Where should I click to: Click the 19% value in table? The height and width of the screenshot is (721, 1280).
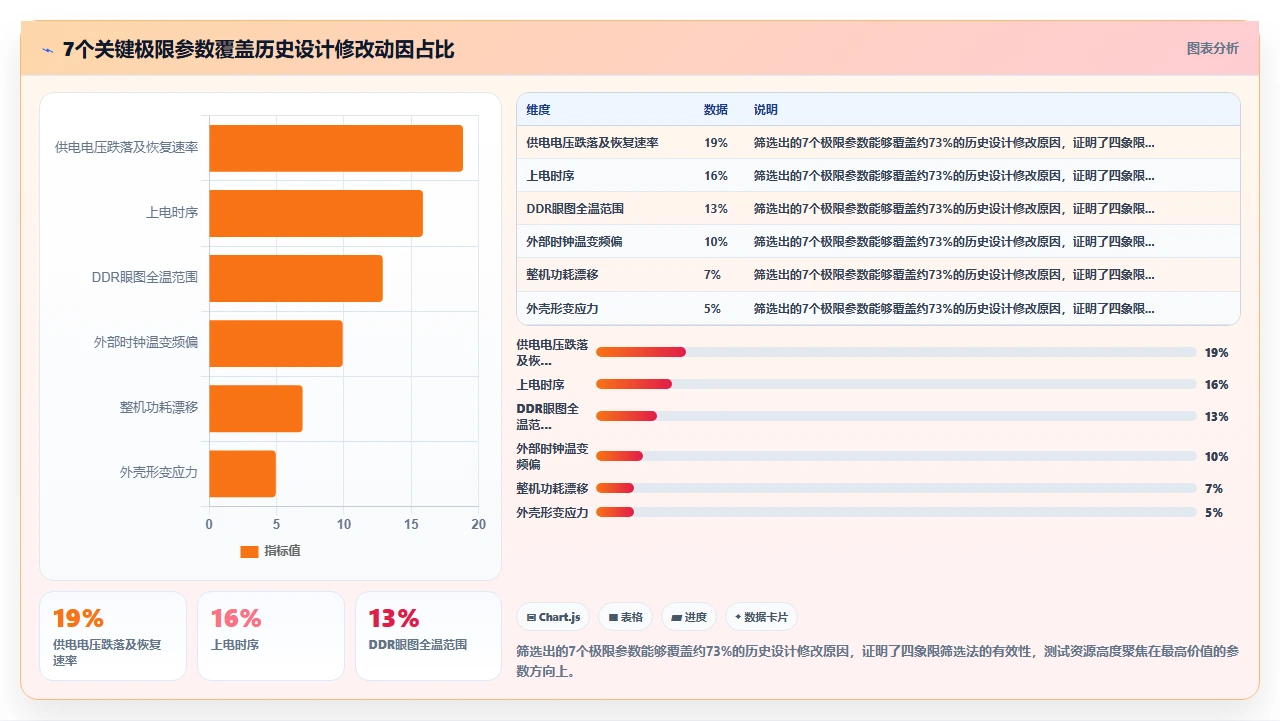tap(716, 143)
